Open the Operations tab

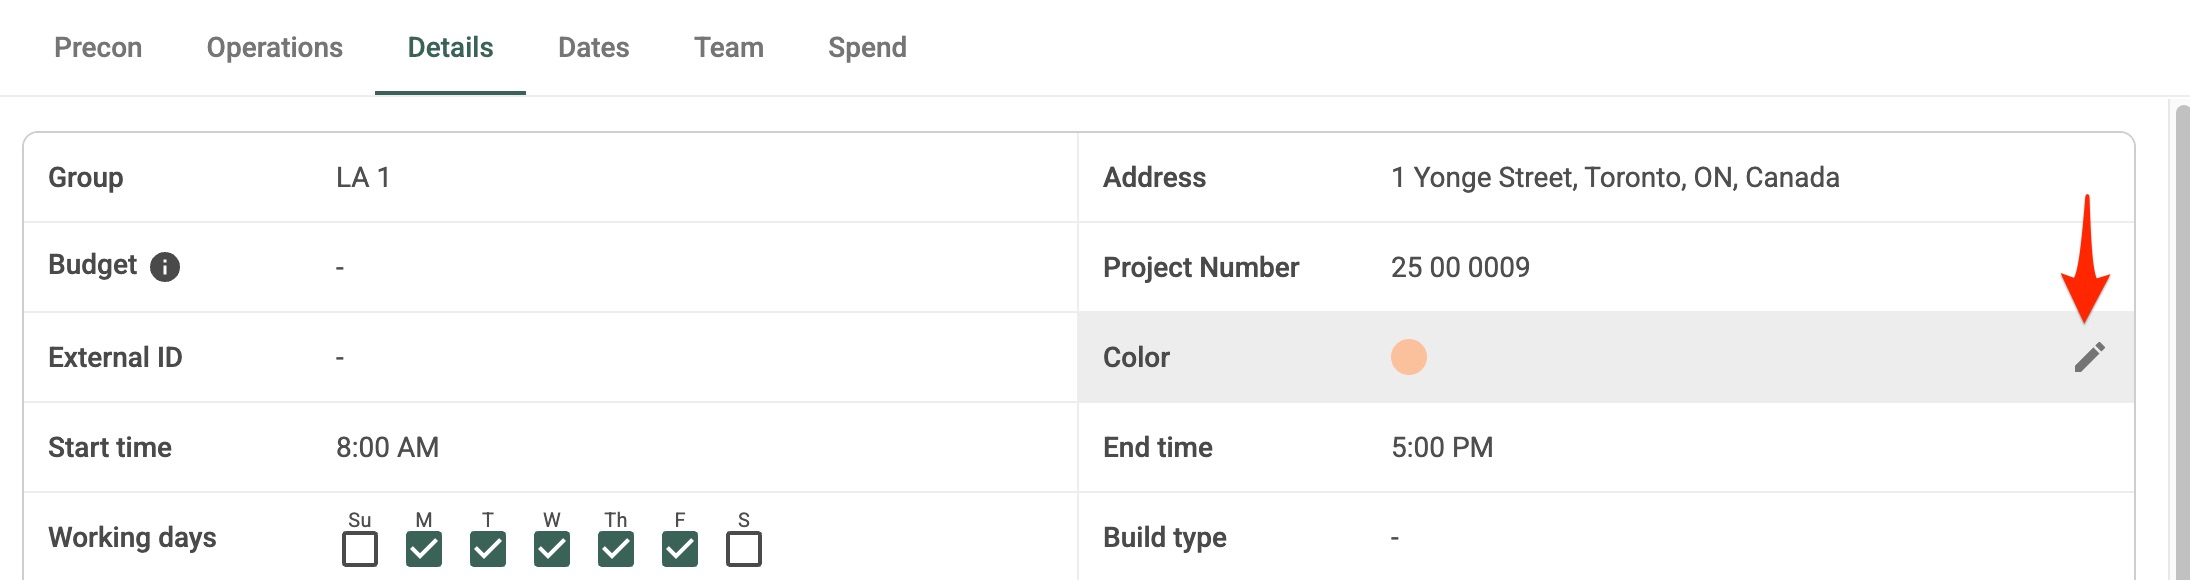pos(275,48)
